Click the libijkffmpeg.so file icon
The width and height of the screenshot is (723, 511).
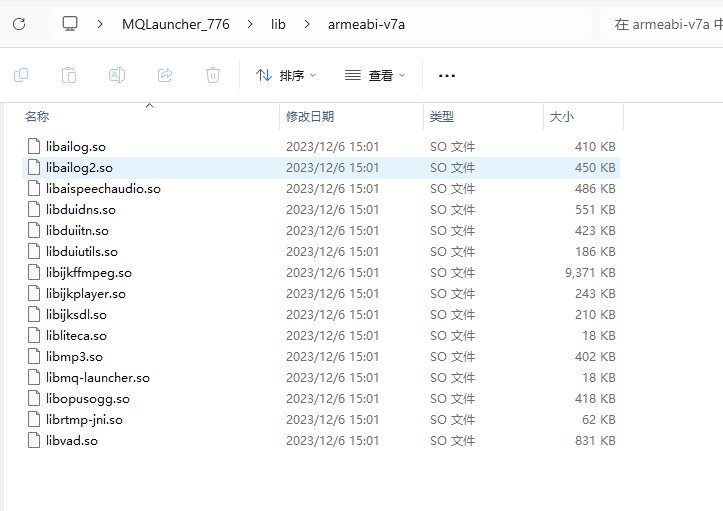click(x=35, y=273)
